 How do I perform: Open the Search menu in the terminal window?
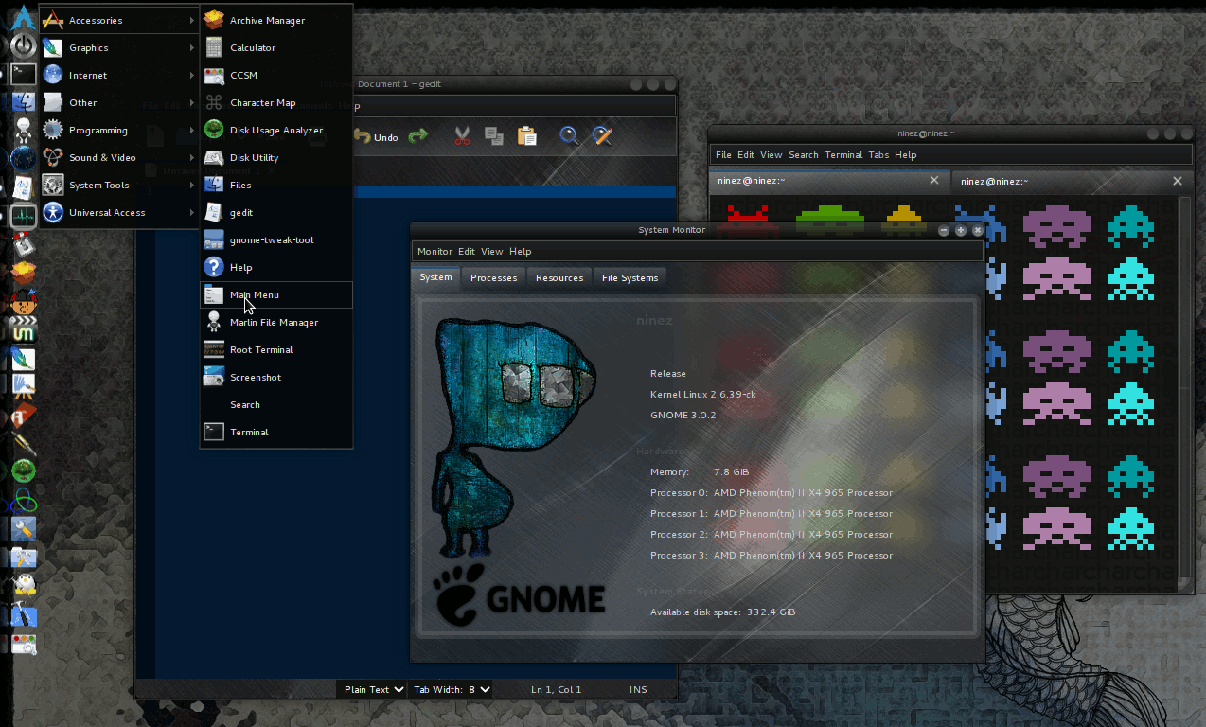pos(803,155)
